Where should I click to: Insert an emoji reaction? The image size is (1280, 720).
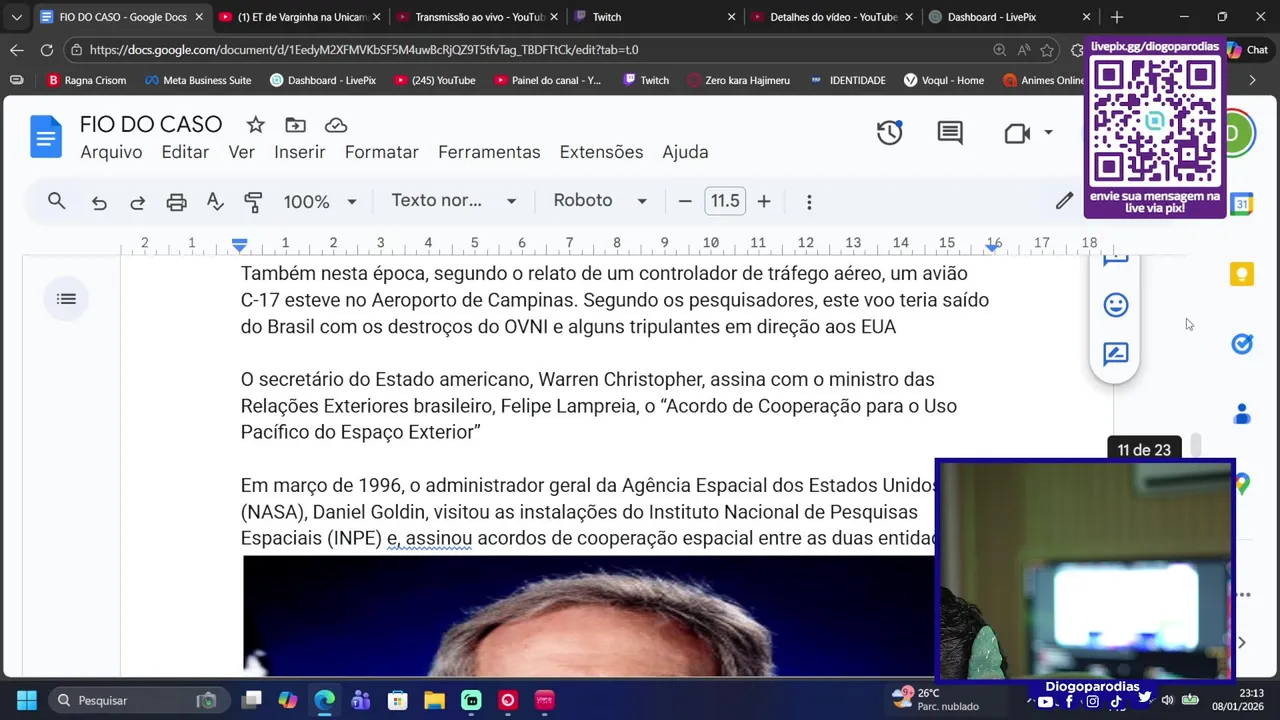pyautogui.click(x=1115, y=305)
